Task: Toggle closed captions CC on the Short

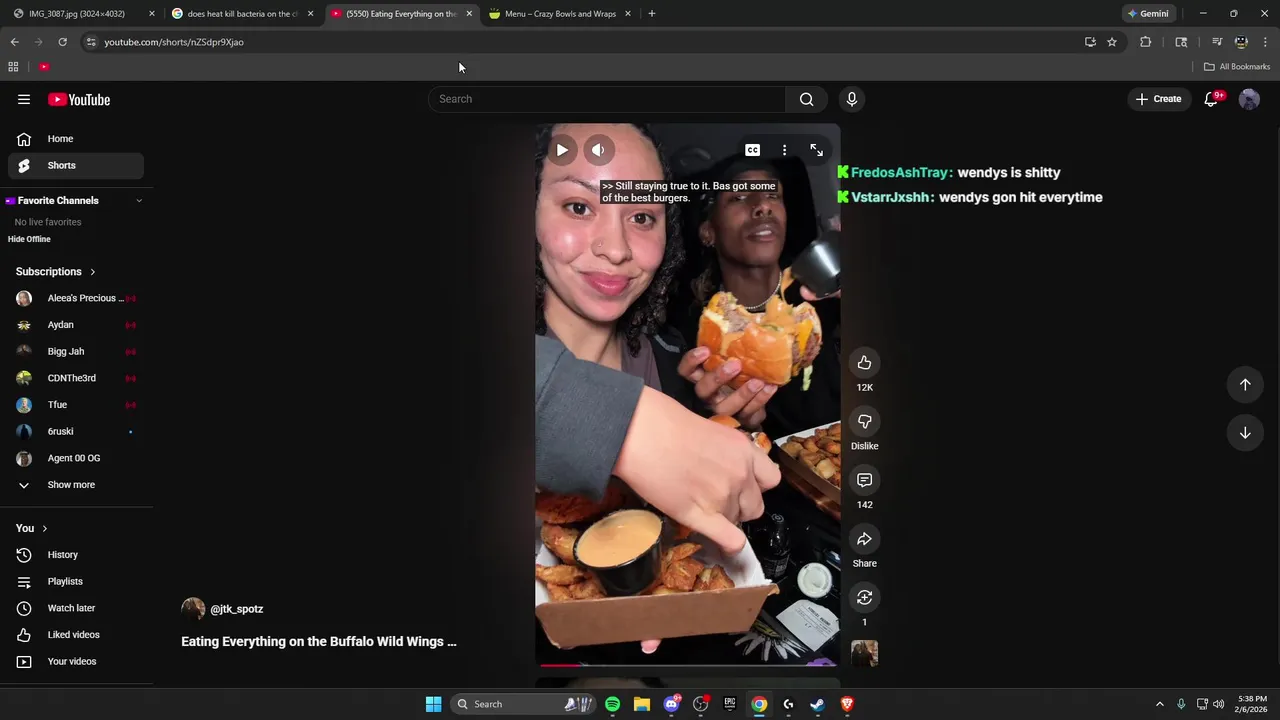Action: [752, 150]
